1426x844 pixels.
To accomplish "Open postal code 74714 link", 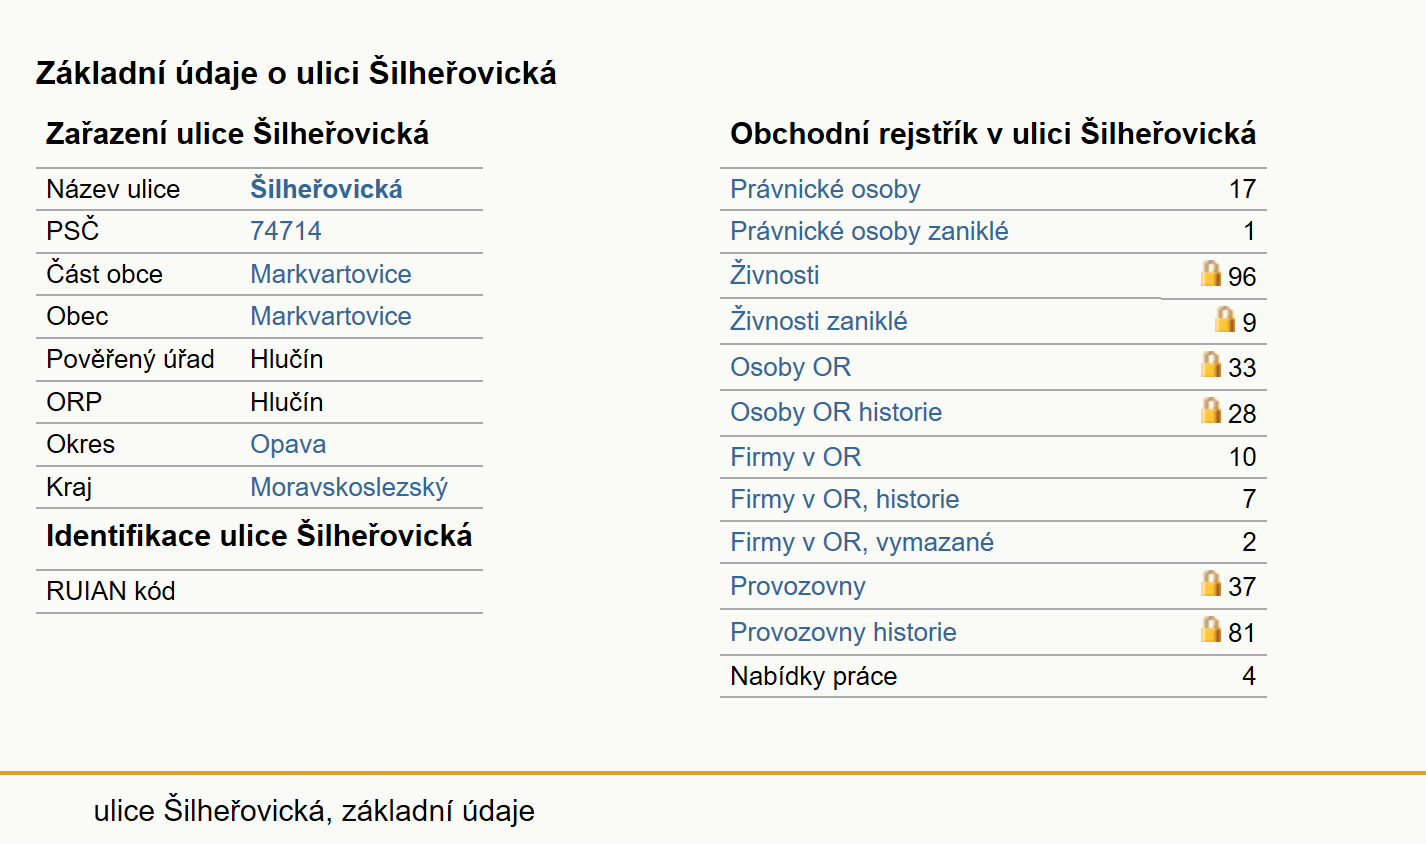I will (286, 231).
